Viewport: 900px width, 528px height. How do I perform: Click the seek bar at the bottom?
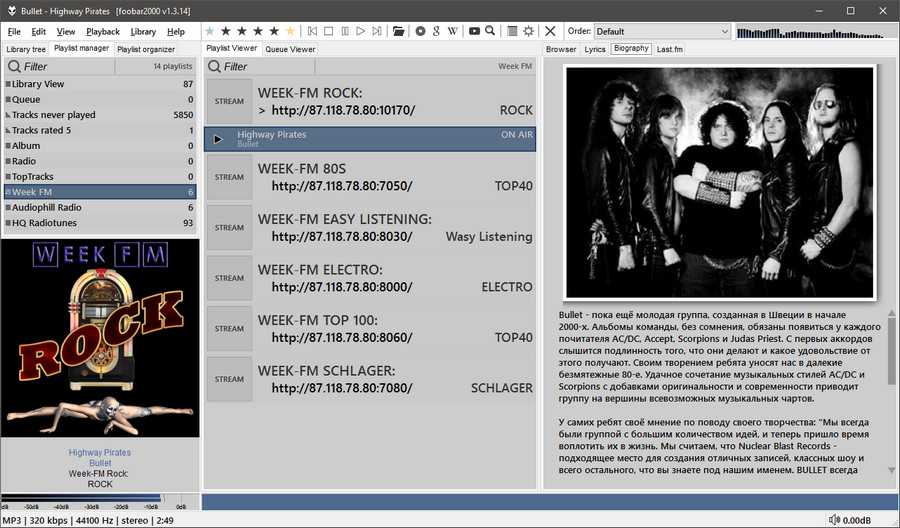(548, 501)
